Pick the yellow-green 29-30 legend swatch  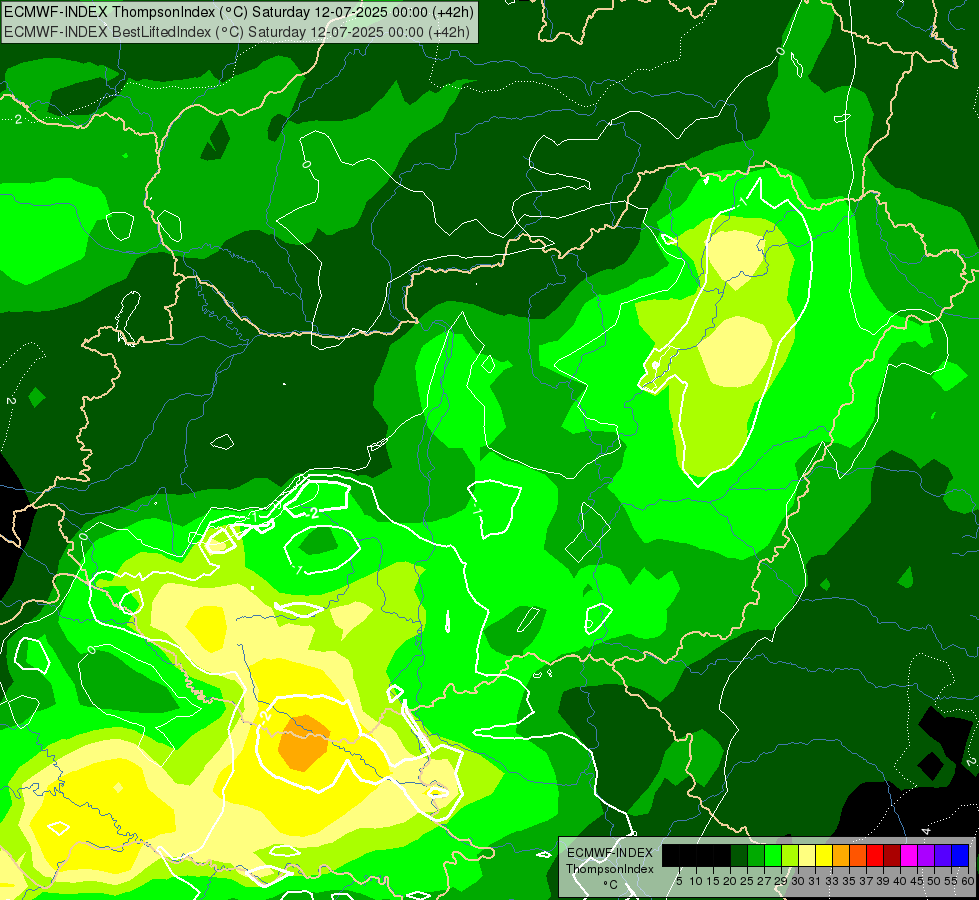(790, 855)
